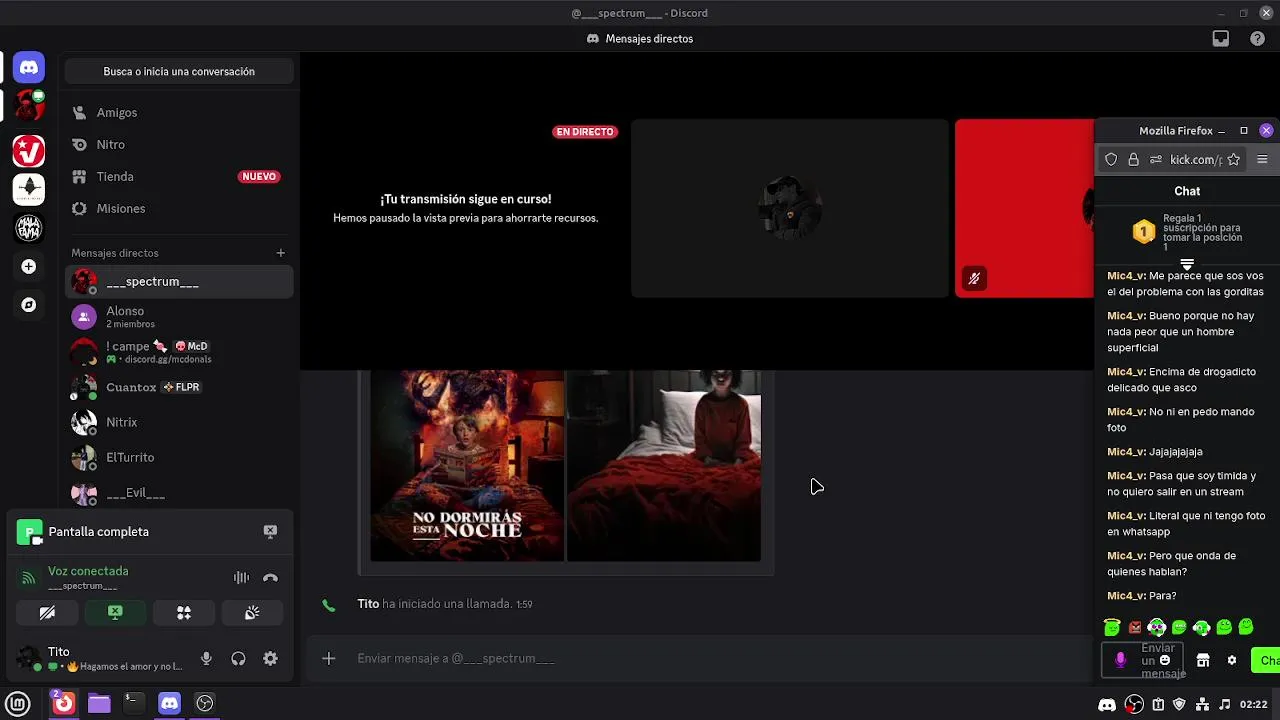Viewport: 1280px width, 720px height.
Task: Click the Discord tray icon
Action: point(1107,704)
